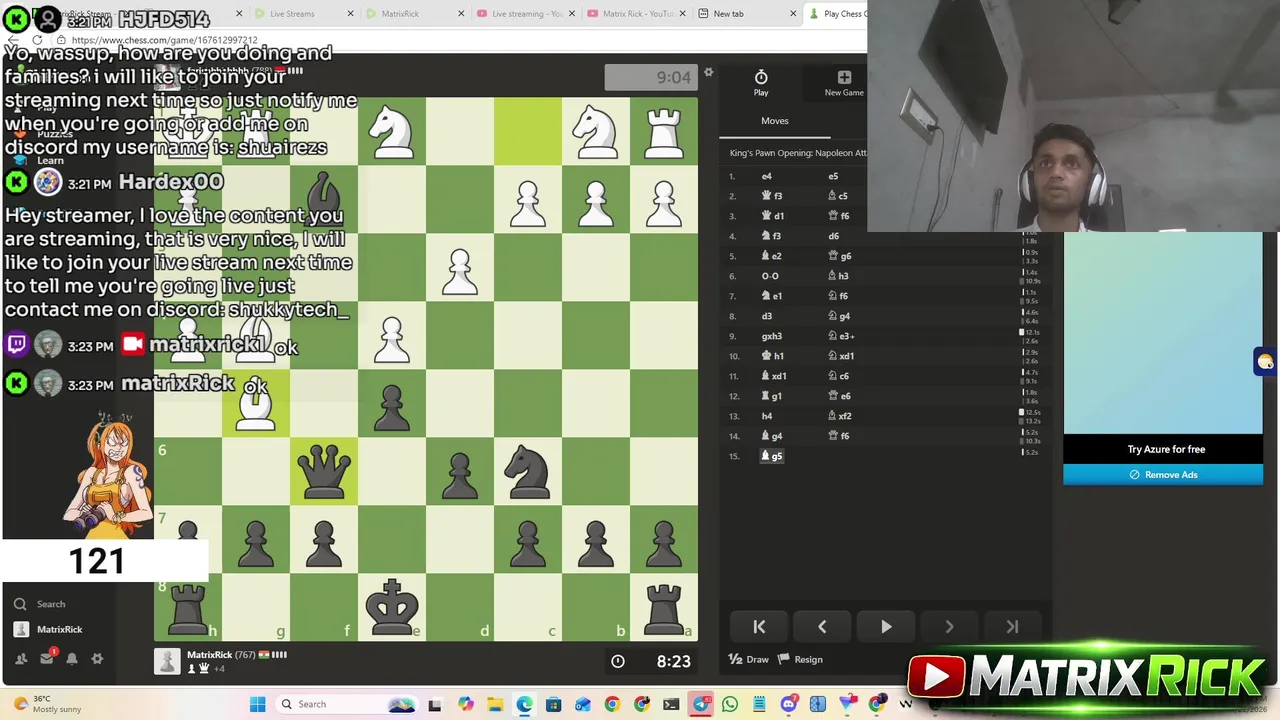Screen dimensions: 1280x720
Task: Select black move e3+ in move list
Action: [x=841, y=336]
